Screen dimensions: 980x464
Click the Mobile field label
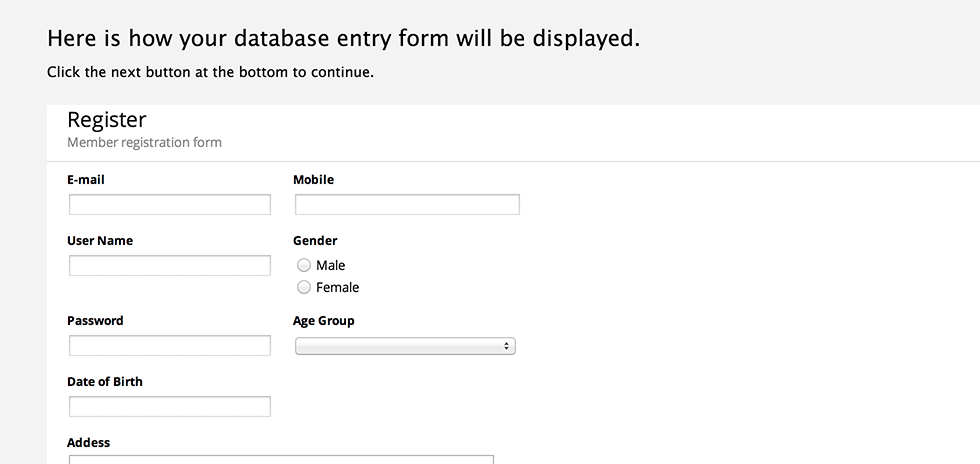coord(313,180)
